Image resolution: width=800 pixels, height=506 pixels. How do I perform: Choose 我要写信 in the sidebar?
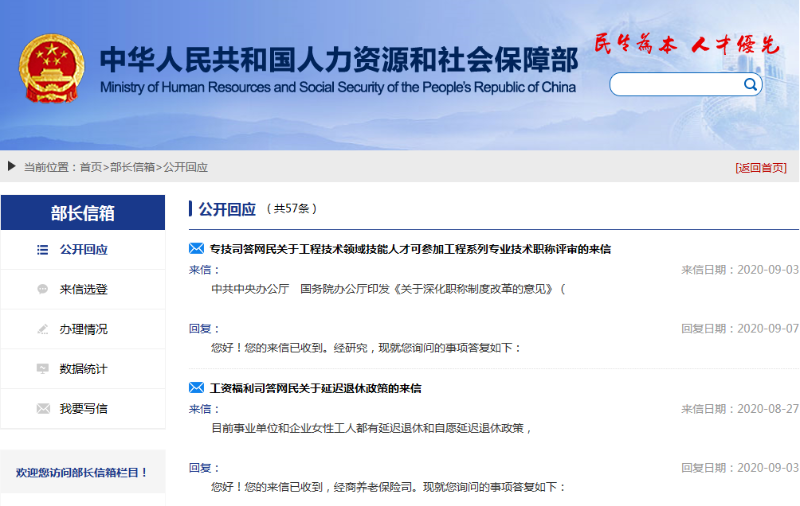(83, 409)
